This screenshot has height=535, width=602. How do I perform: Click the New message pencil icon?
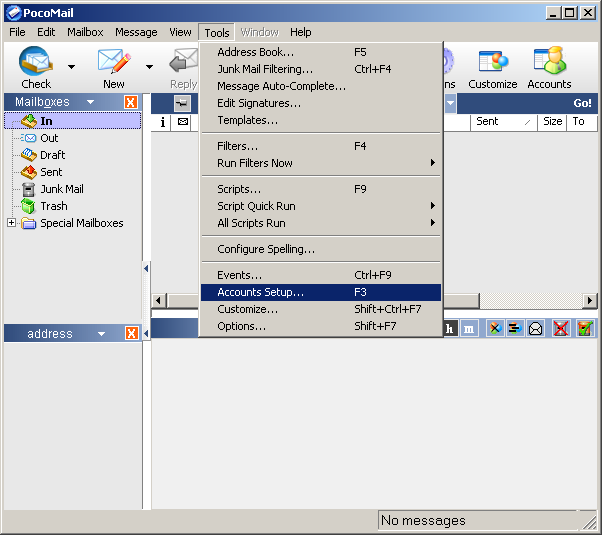113,62
